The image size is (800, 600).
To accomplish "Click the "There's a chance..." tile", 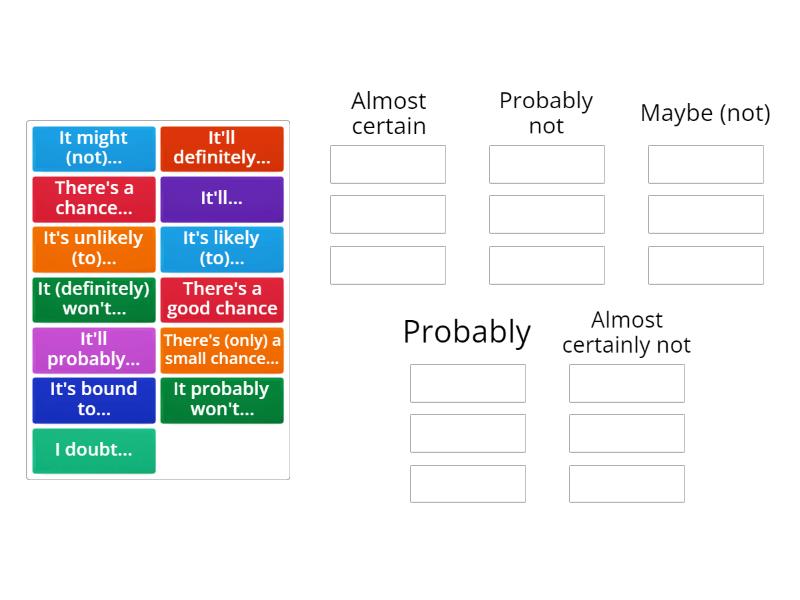I will [93, 198].
